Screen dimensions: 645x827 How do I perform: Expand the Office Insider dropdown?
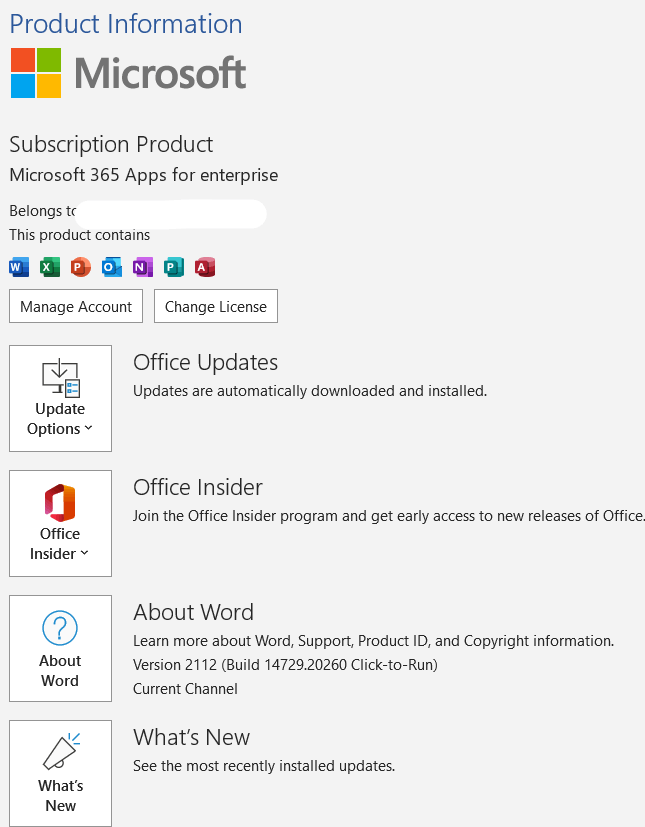click(60, 523)
